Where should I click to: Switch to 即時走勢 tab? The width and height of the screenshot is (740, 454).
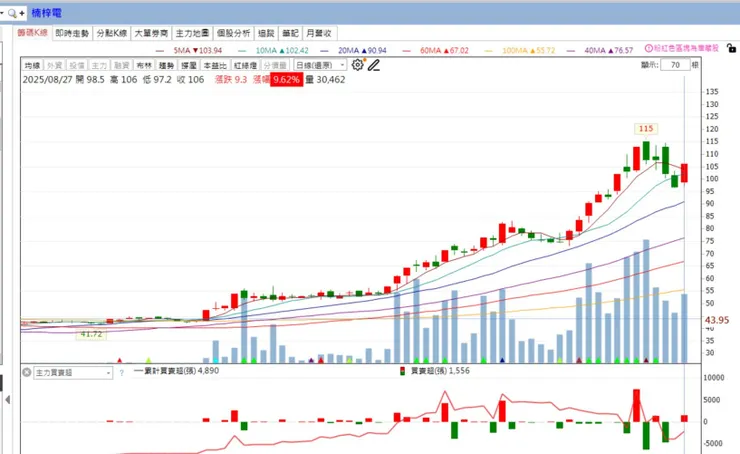72,33
